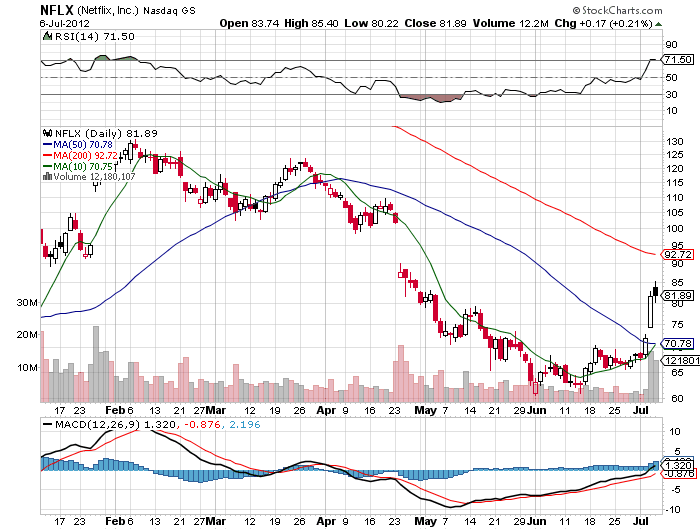Click the Close 81.89 quote value
The width and height of the screenshot is (700, 530).
435,23
